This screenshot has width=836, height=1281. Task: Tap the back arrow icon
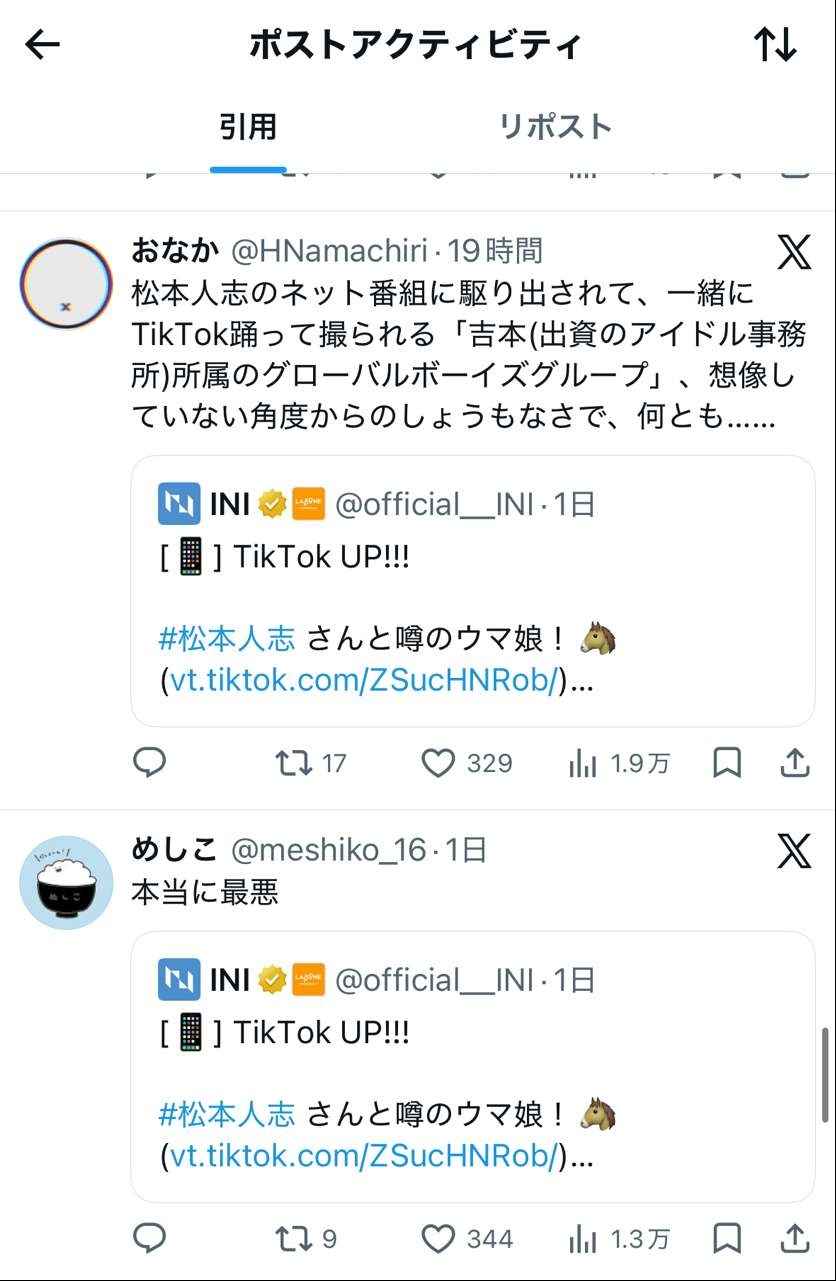[x=43, y=45]
